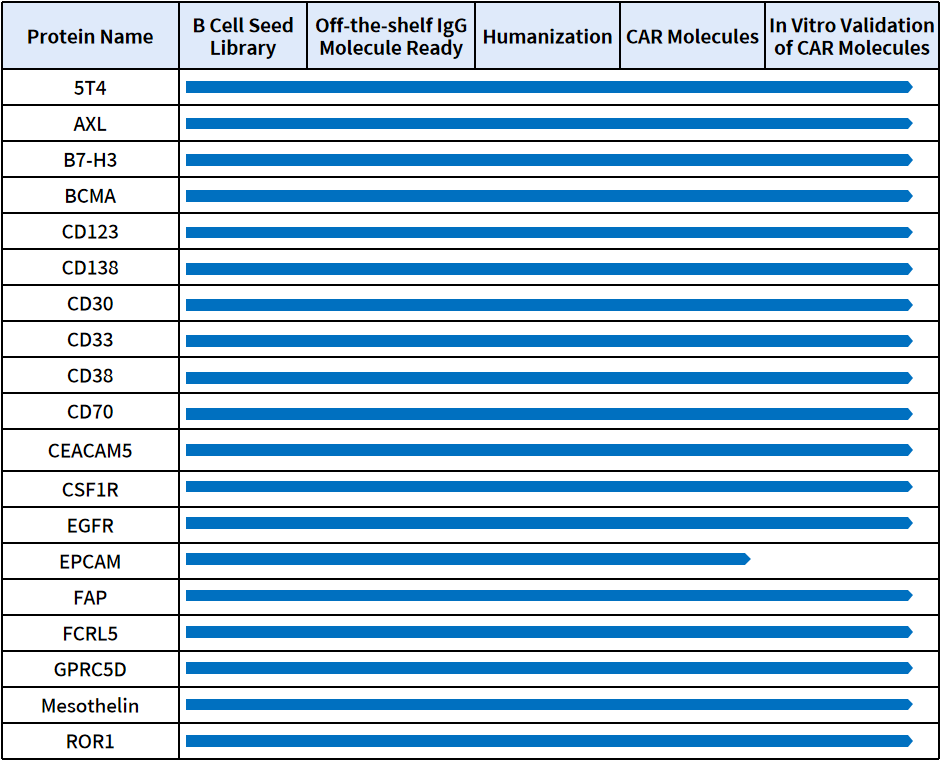The width and height of the screenshot is (941, 761).
Task: Select the EGFR progress bar
Action: (548, 523)
